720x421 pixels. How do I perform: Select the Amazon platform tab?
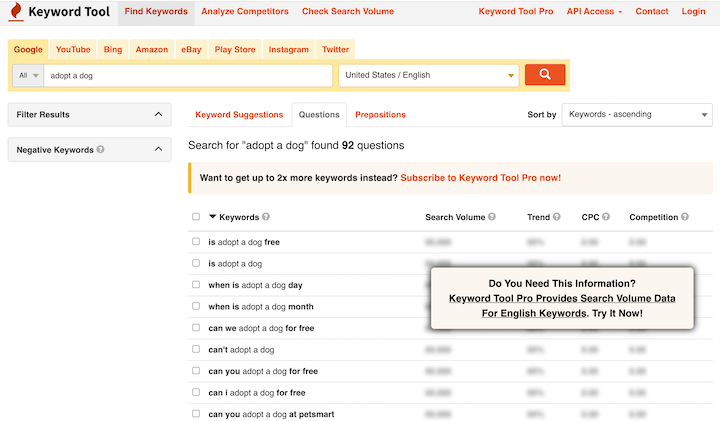(x=152, y=50)
